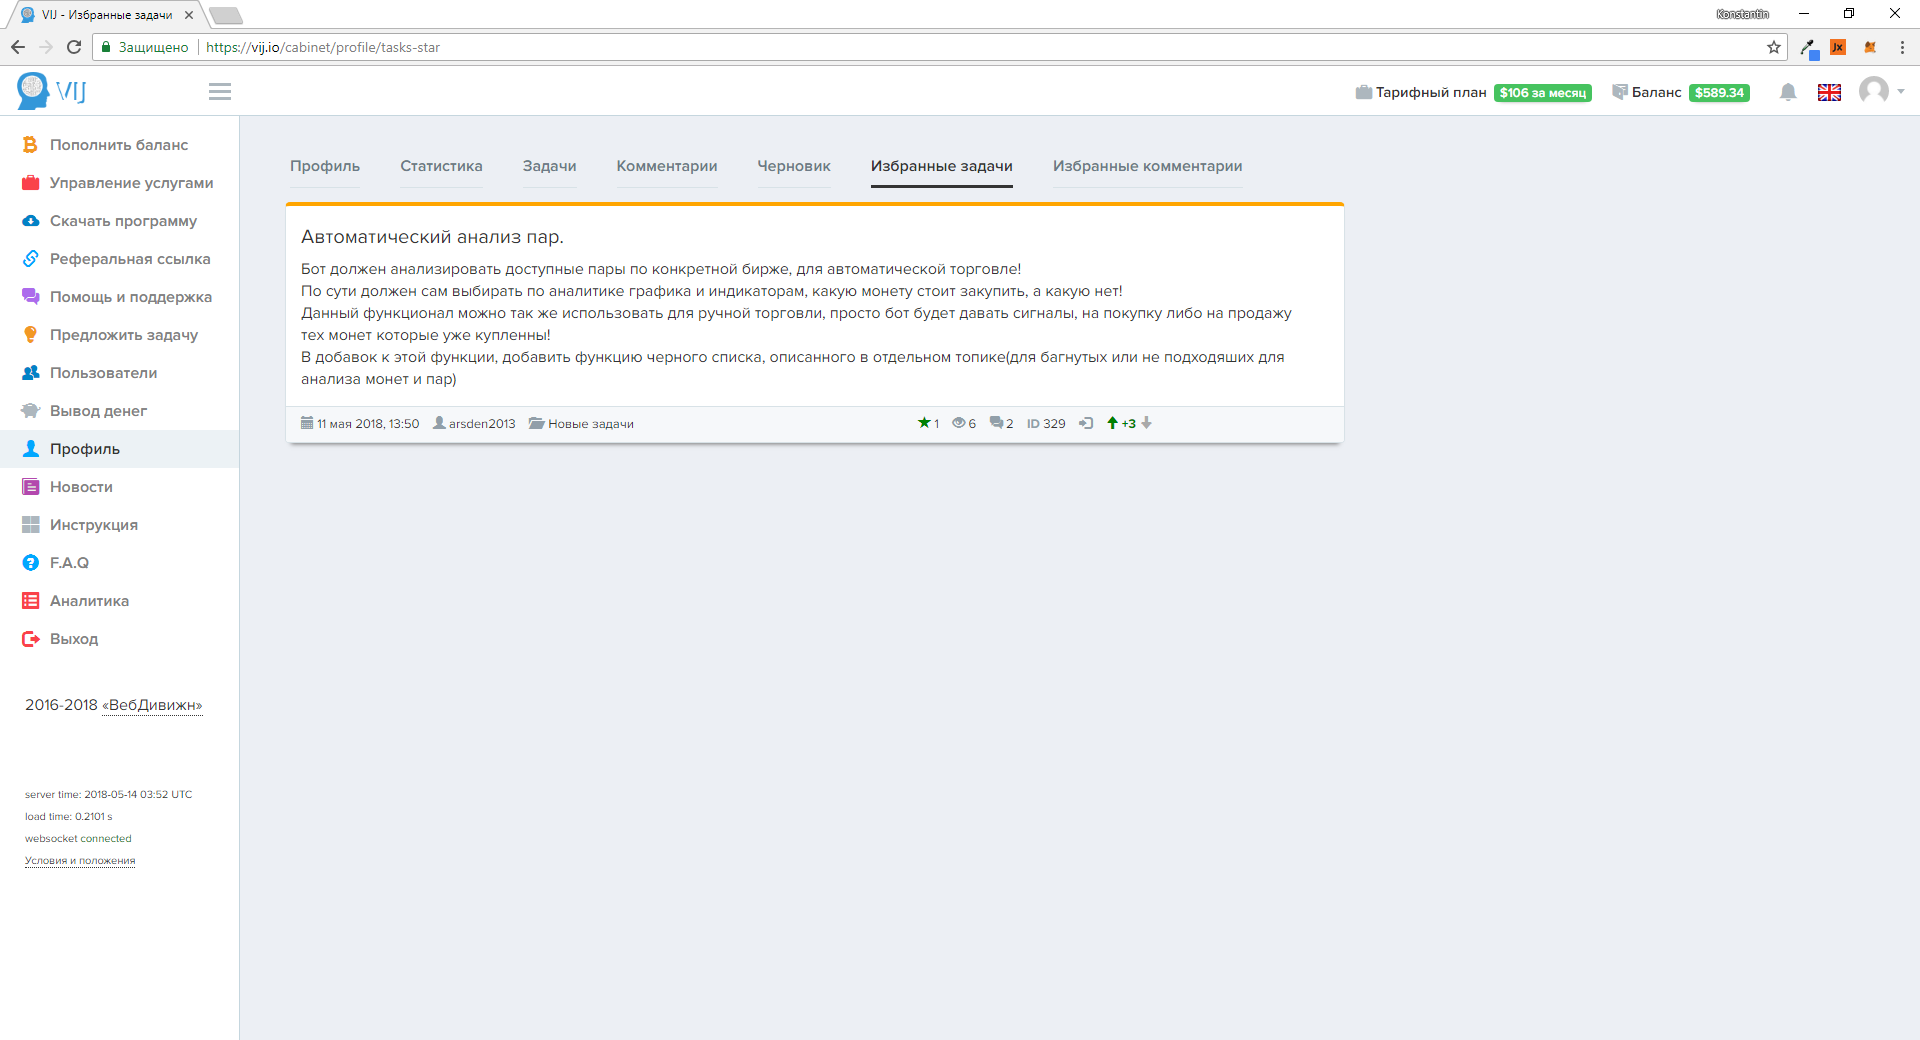Viewport: 1920px width, 1040px height.
Task: Click the $589.34 balance badge
Action: [x=1718, y=93]
